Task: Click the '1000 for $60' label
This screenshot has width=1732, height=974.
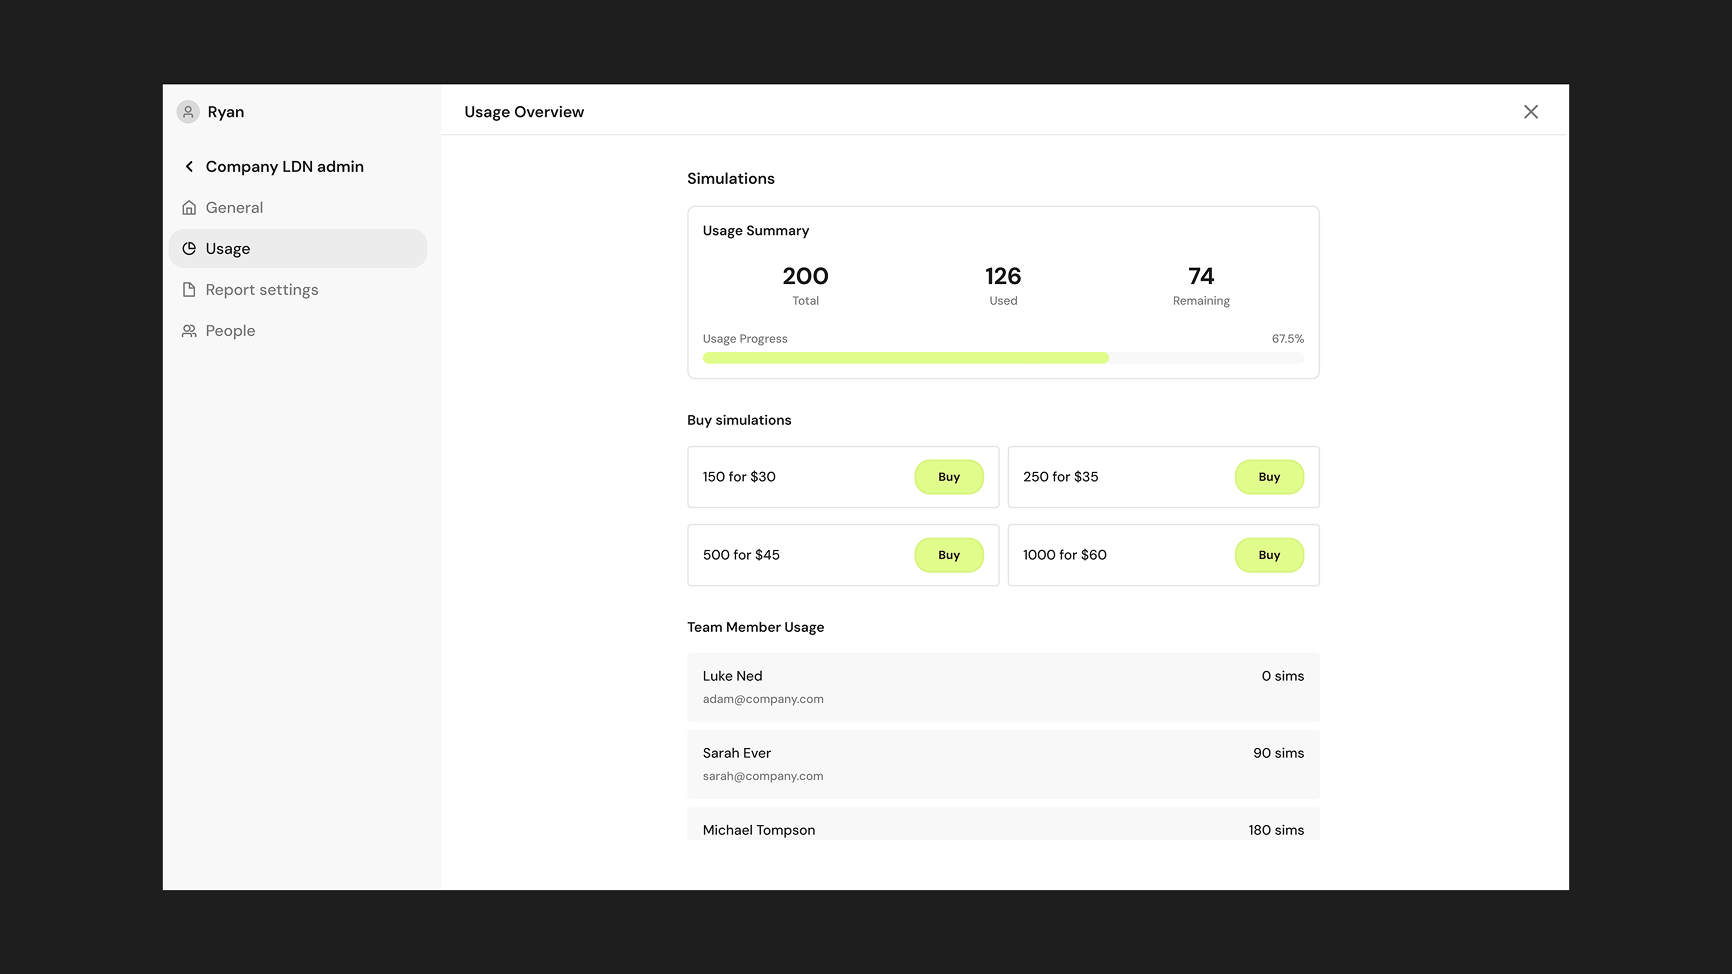Action: click(x=1065, y=555)
